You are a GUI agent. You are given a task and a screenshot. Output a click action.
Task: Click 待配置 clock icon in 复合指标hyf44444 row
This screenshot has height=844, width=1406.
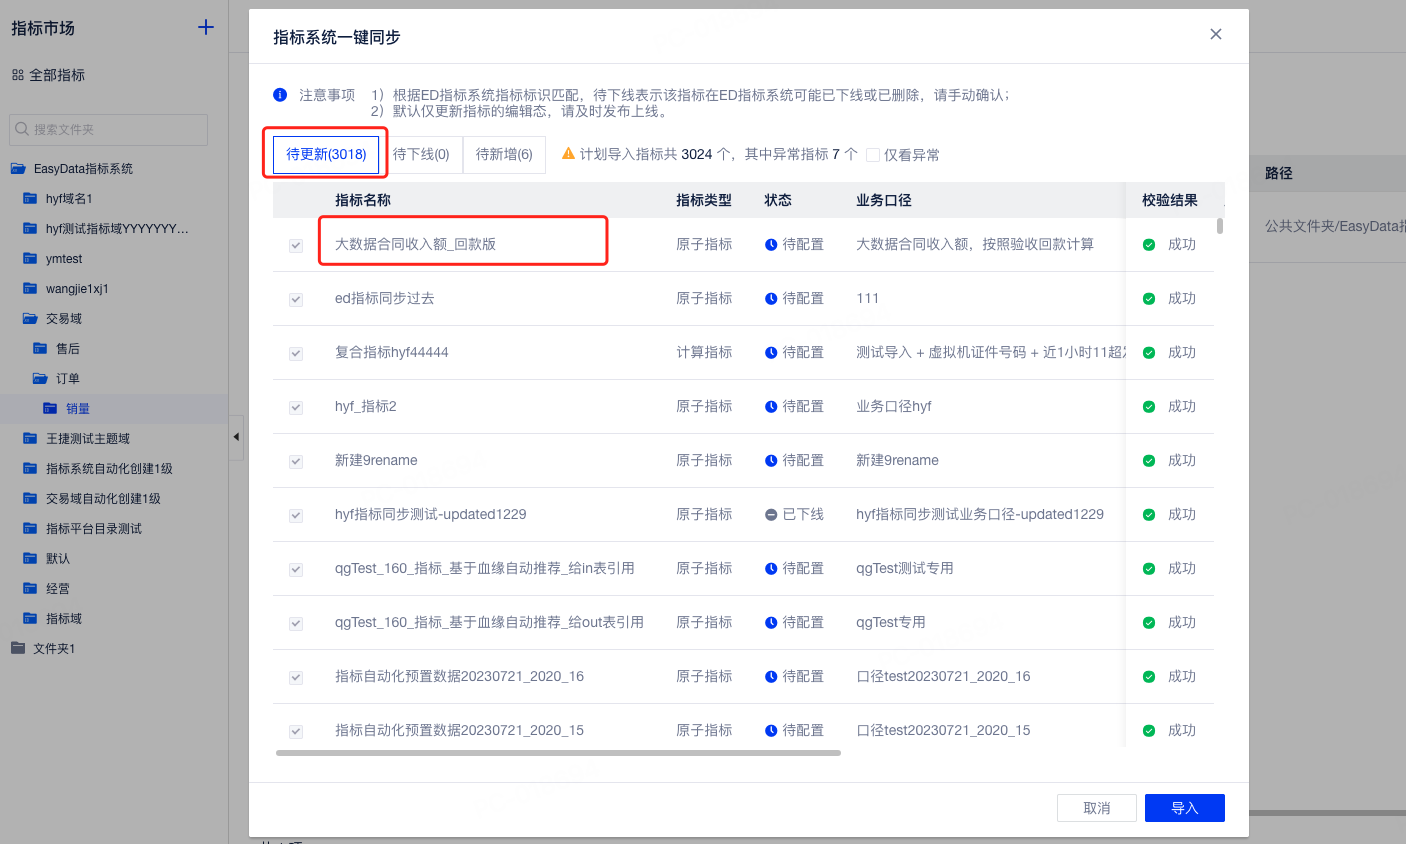coord(771,352)
